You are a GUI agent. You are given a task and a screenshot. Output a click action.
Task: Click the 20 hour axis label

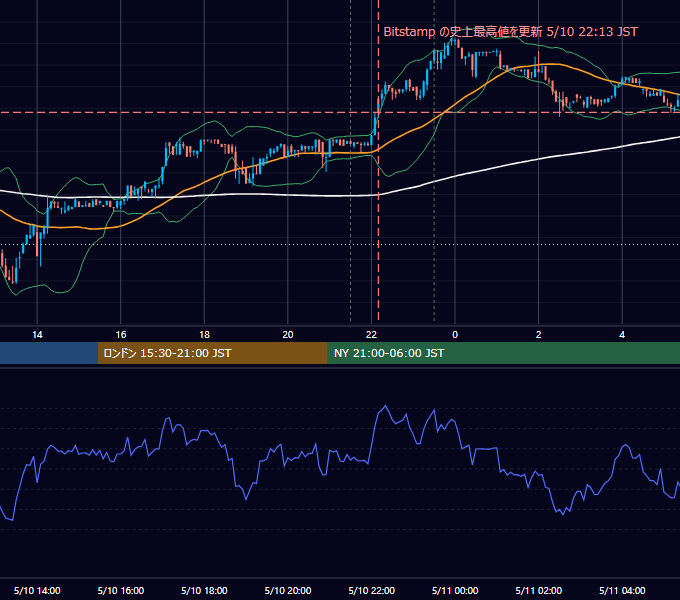click(x=288, y=335)
